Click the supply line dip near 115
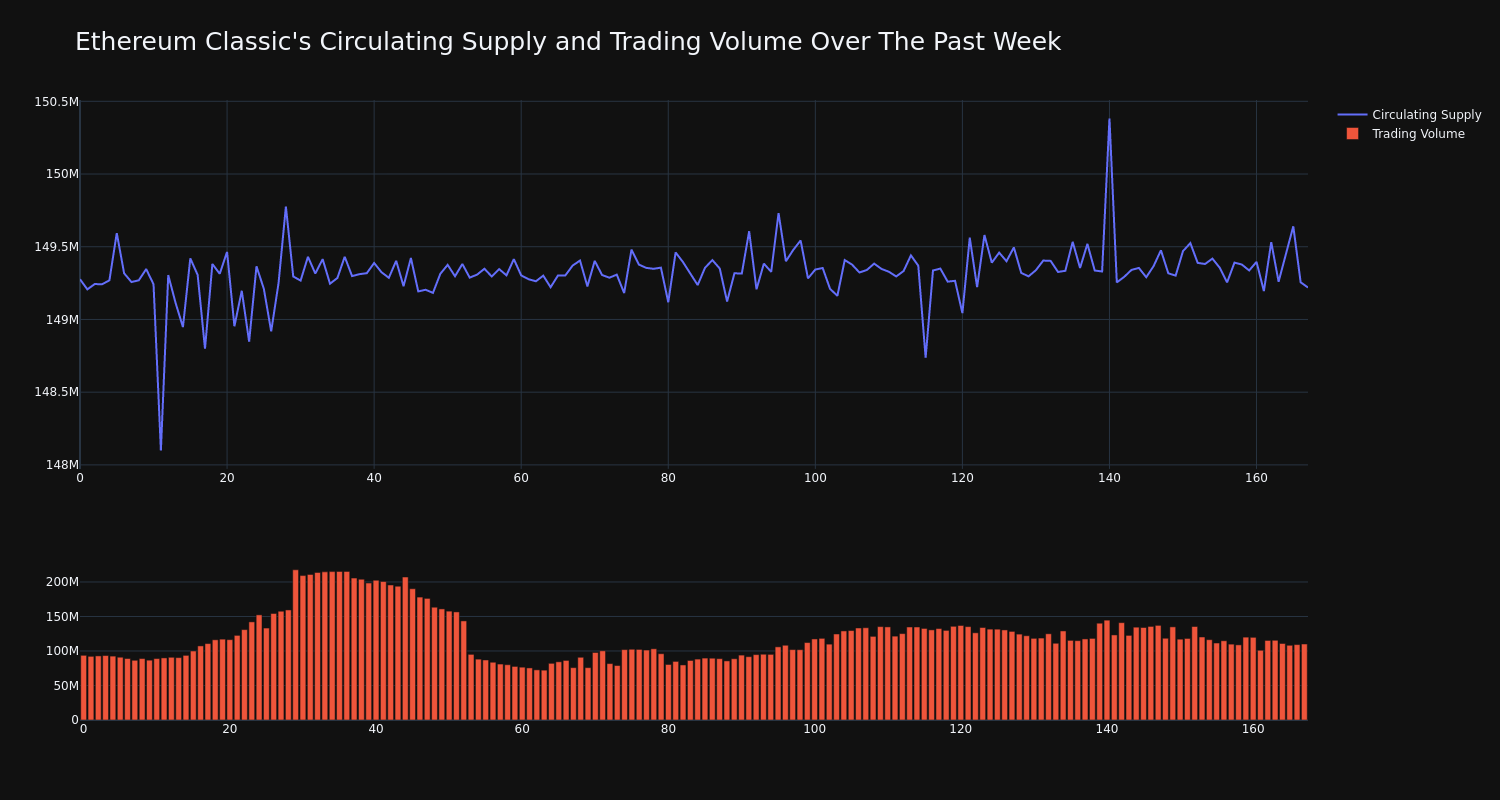This screenshot has width=1500, height=800. click(925, 357)
